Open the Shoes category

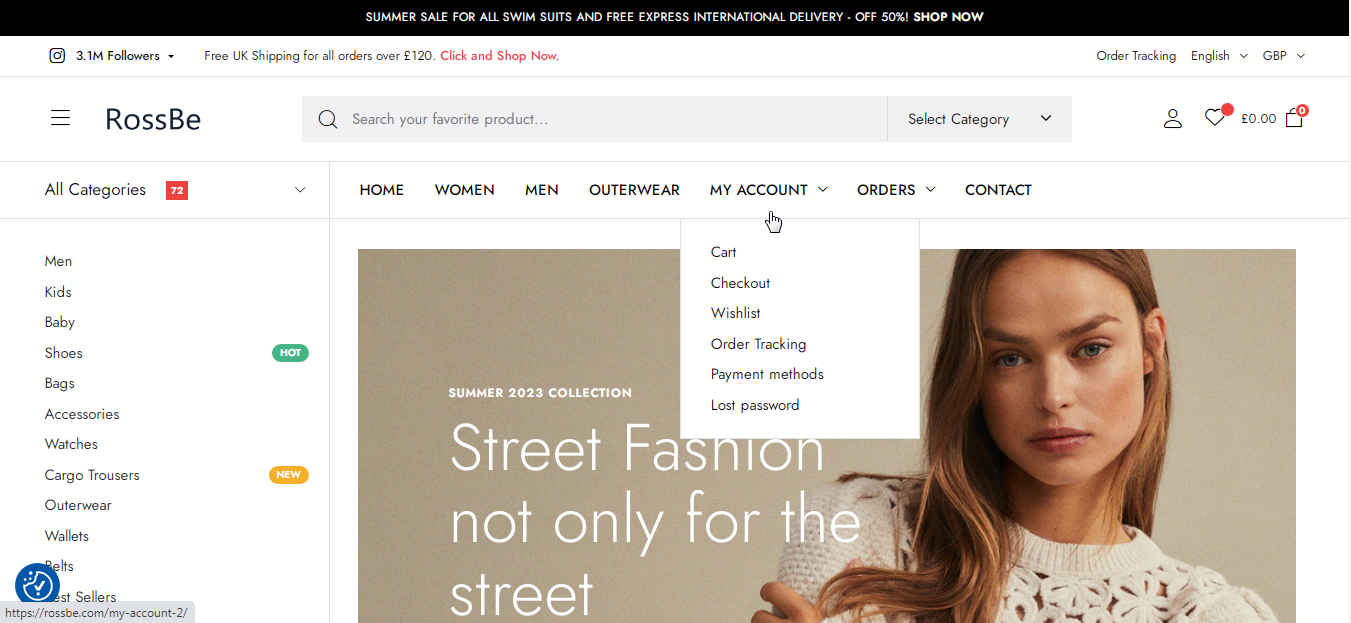(64, 353)
